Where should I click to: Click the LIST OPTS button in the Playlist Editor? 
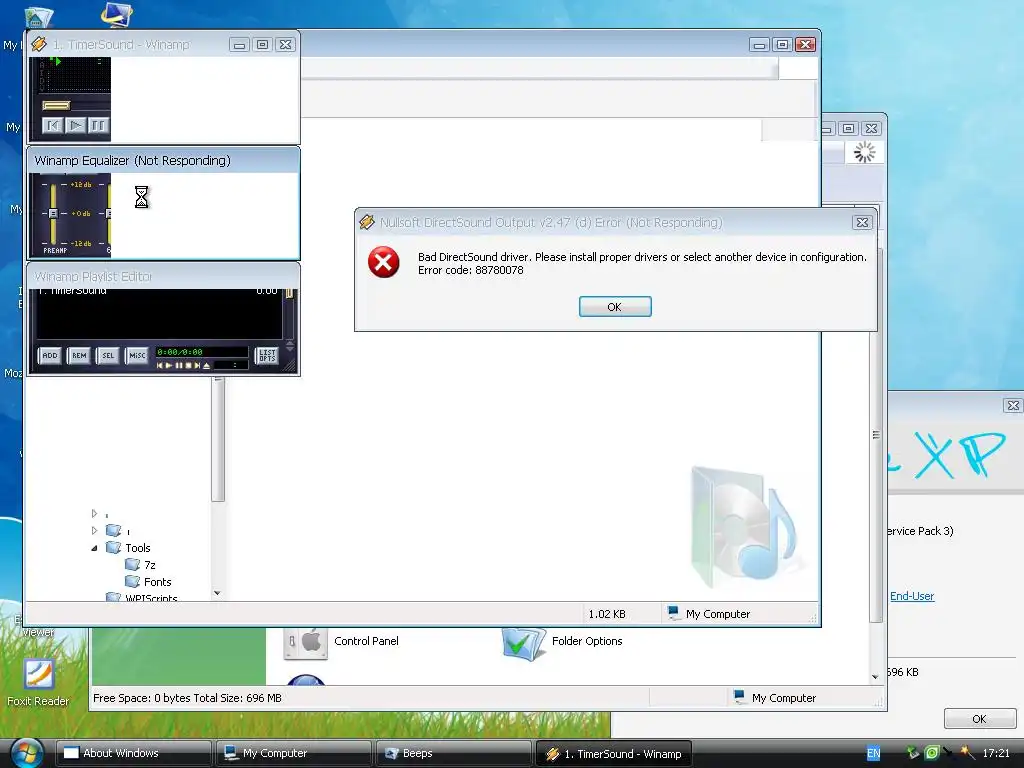[x=267, y=356]
